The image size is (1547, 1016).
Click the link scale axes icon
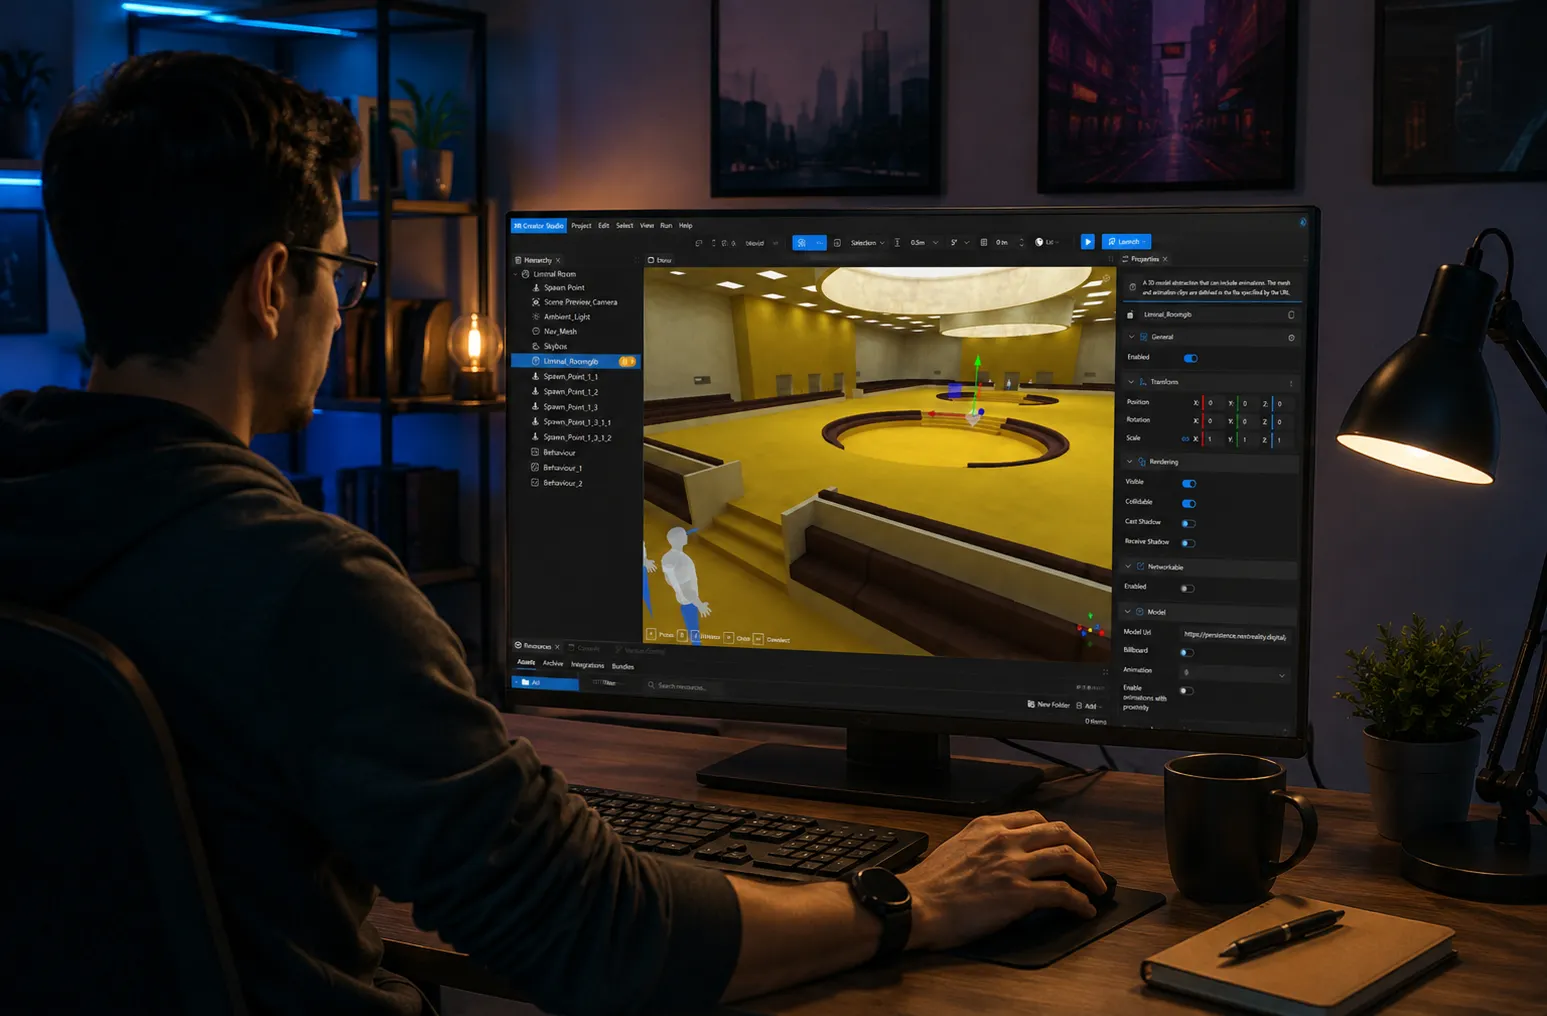tap(1185, 439)
